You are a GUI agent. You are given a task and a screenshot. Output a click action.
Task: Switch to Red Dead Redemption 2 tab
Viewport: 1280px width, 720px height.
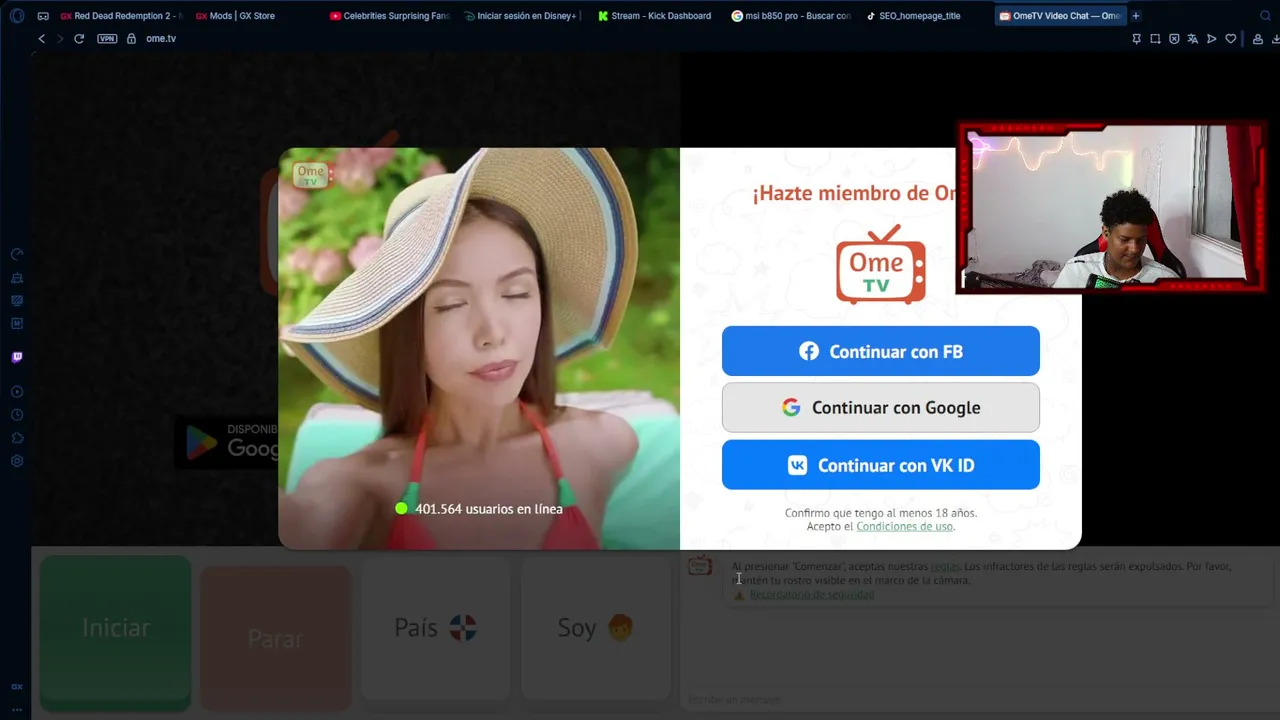pos(122,16)
